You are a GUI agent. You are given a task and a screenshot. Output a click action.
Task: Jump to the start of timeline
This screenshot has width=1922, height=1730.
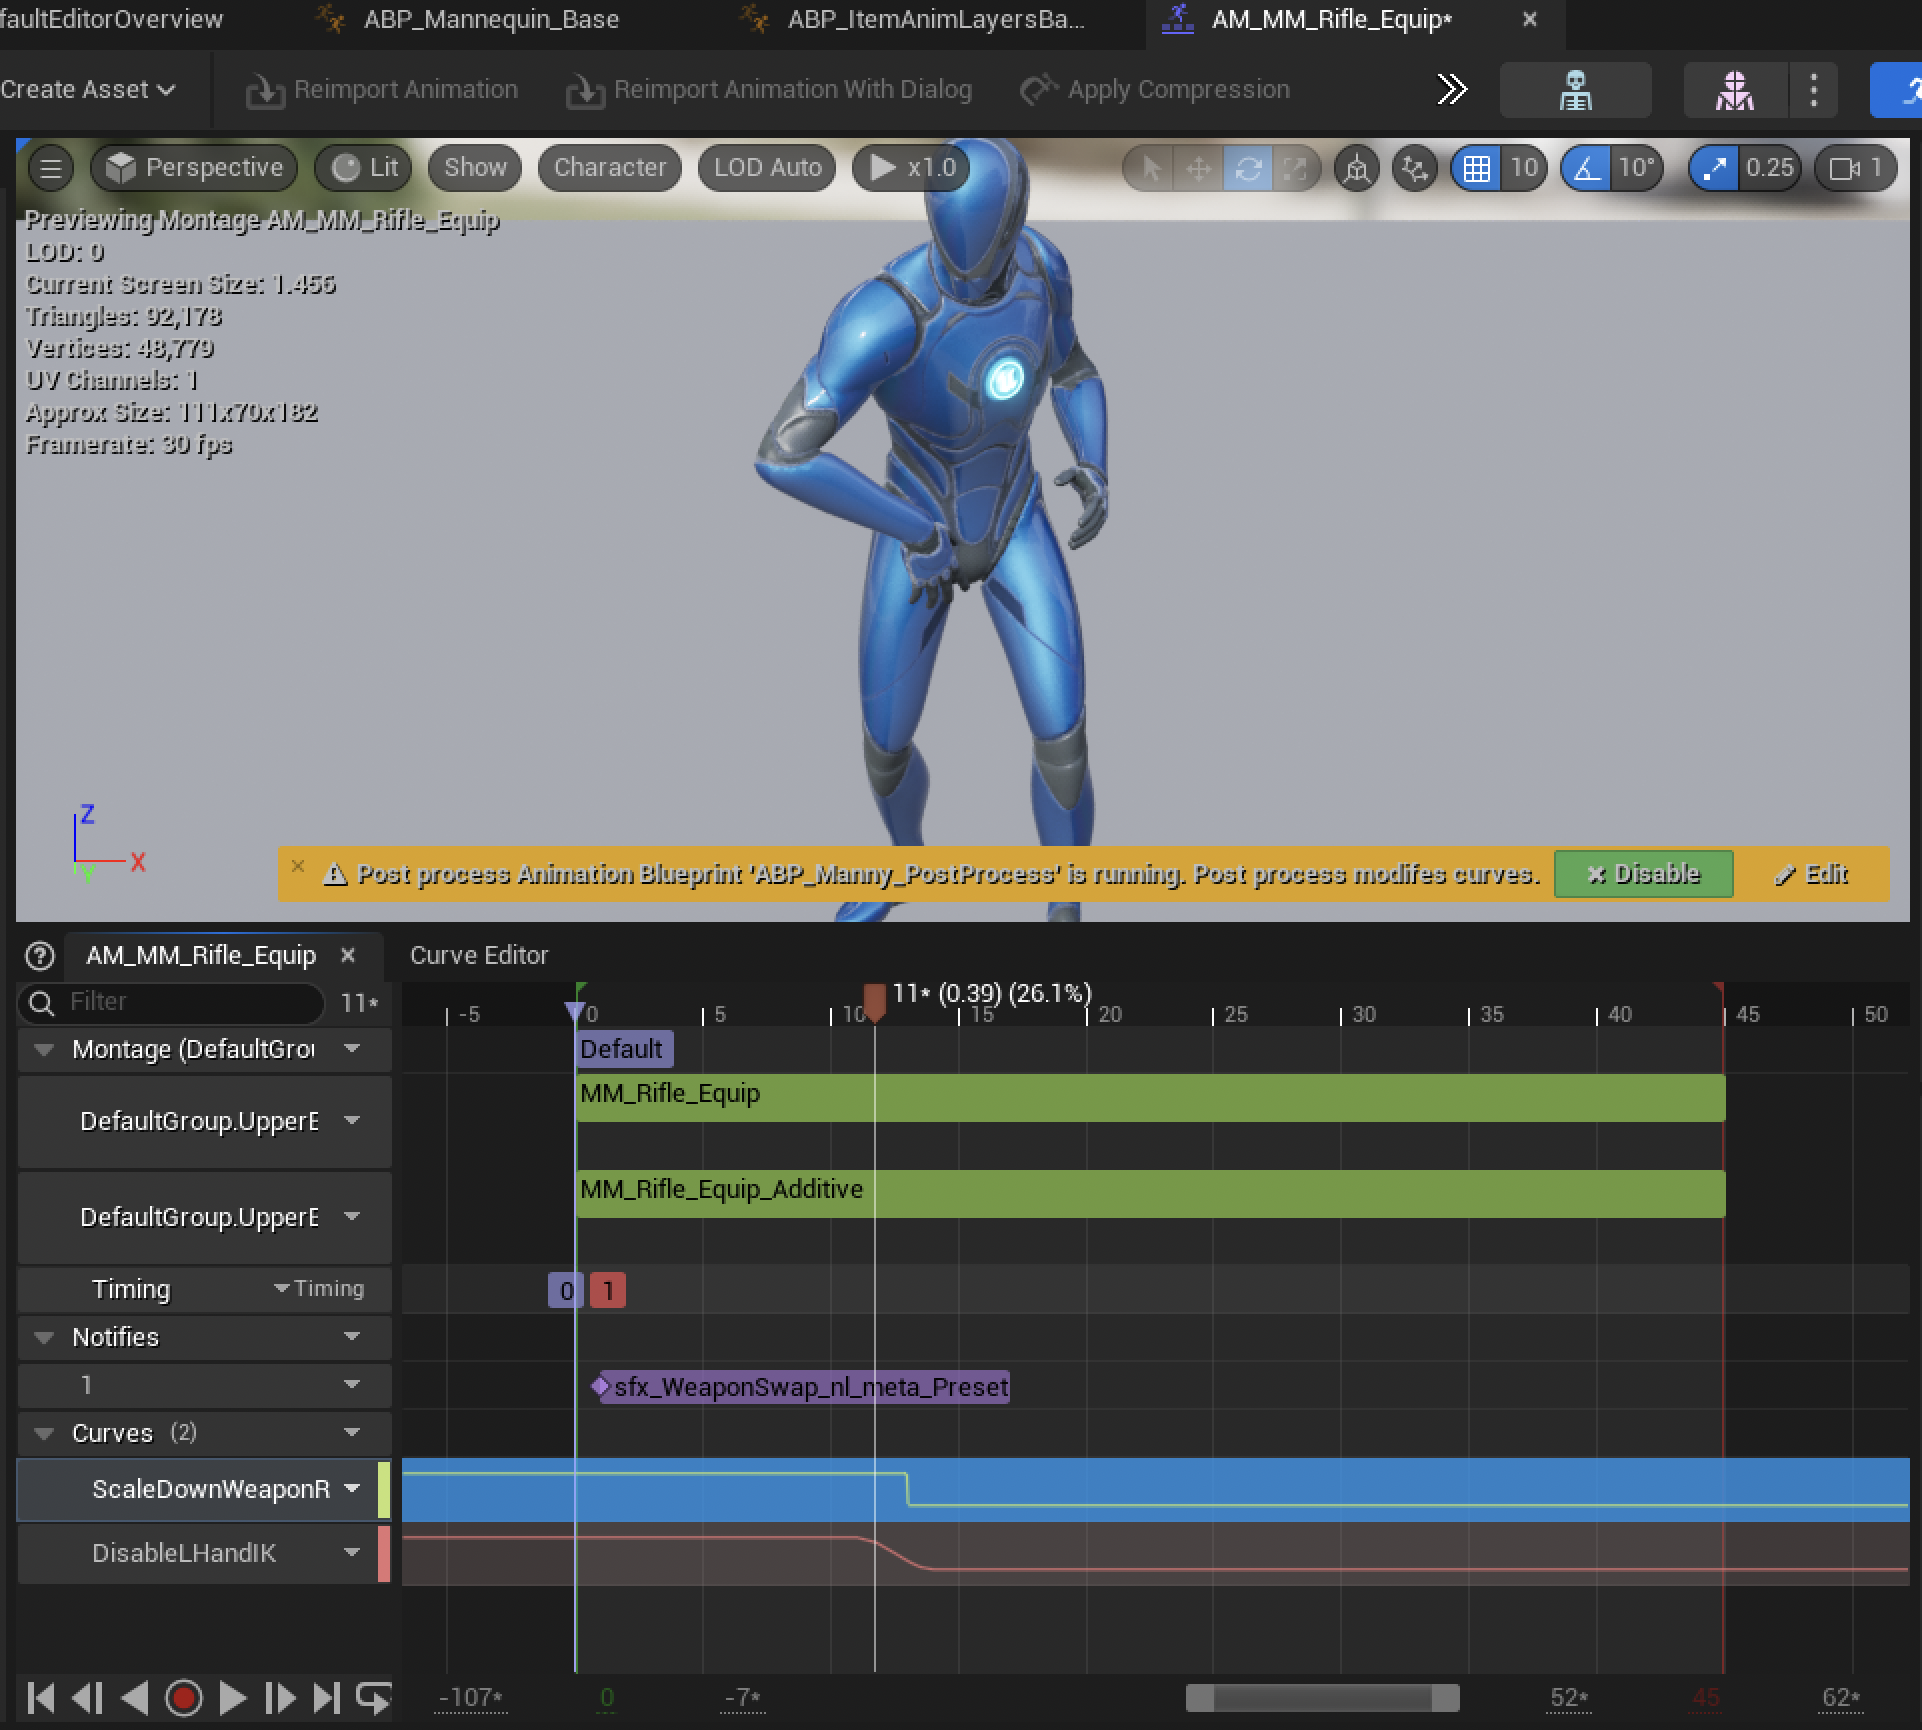[41, 1697]
